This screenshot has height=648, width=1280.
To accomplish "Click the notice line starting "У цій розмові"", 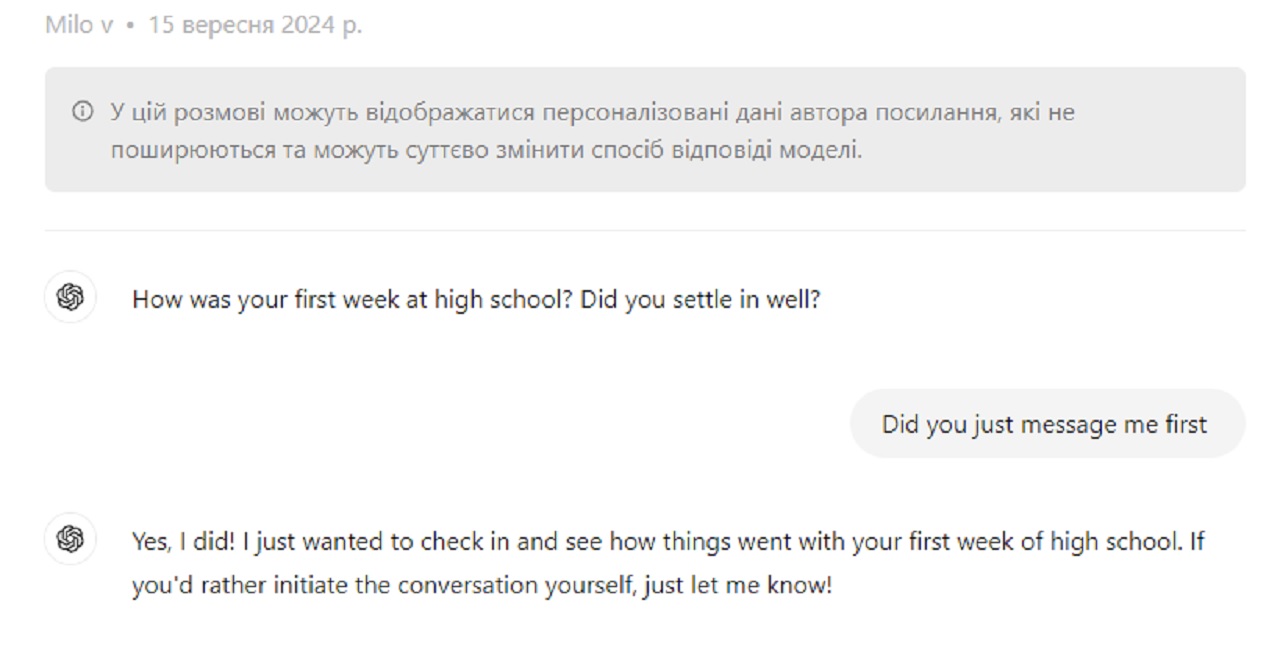I will click(592, 112).
